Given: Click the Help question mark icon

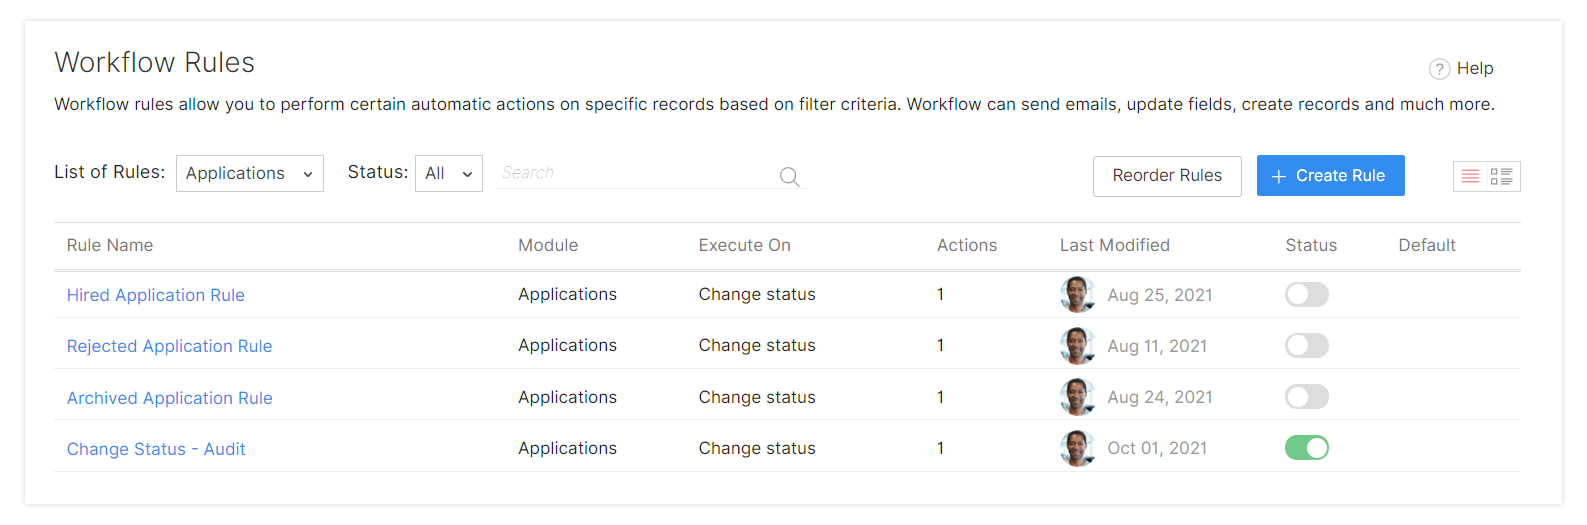Looking at the screenshot, I should coord(1440,68).
